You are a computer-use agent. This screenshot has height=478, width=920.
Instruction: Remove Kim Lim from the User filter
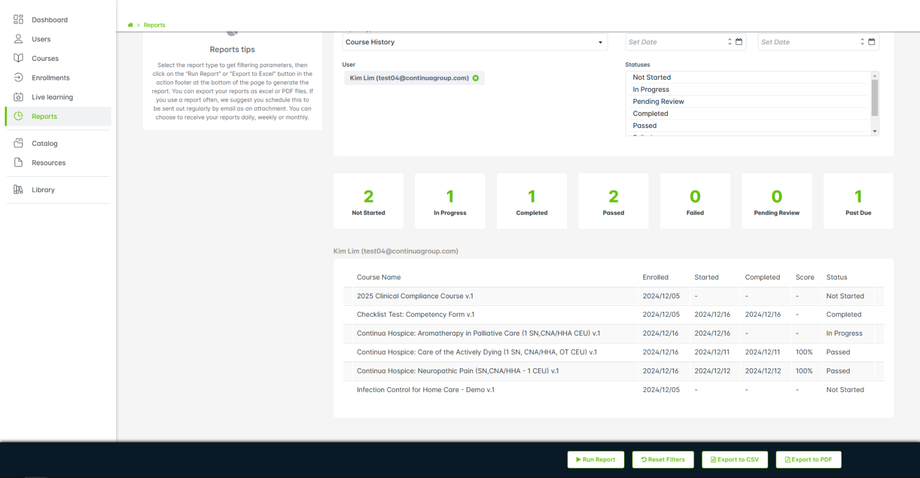tap(476, 78)
